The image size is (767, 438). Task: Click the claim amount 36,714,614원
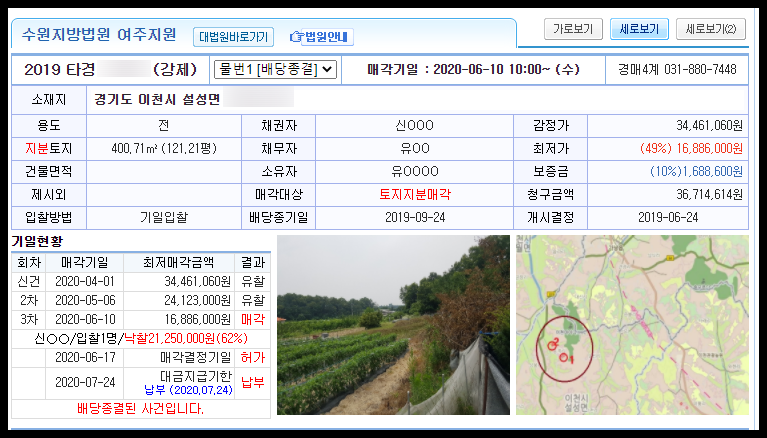(x=709, y=195)
